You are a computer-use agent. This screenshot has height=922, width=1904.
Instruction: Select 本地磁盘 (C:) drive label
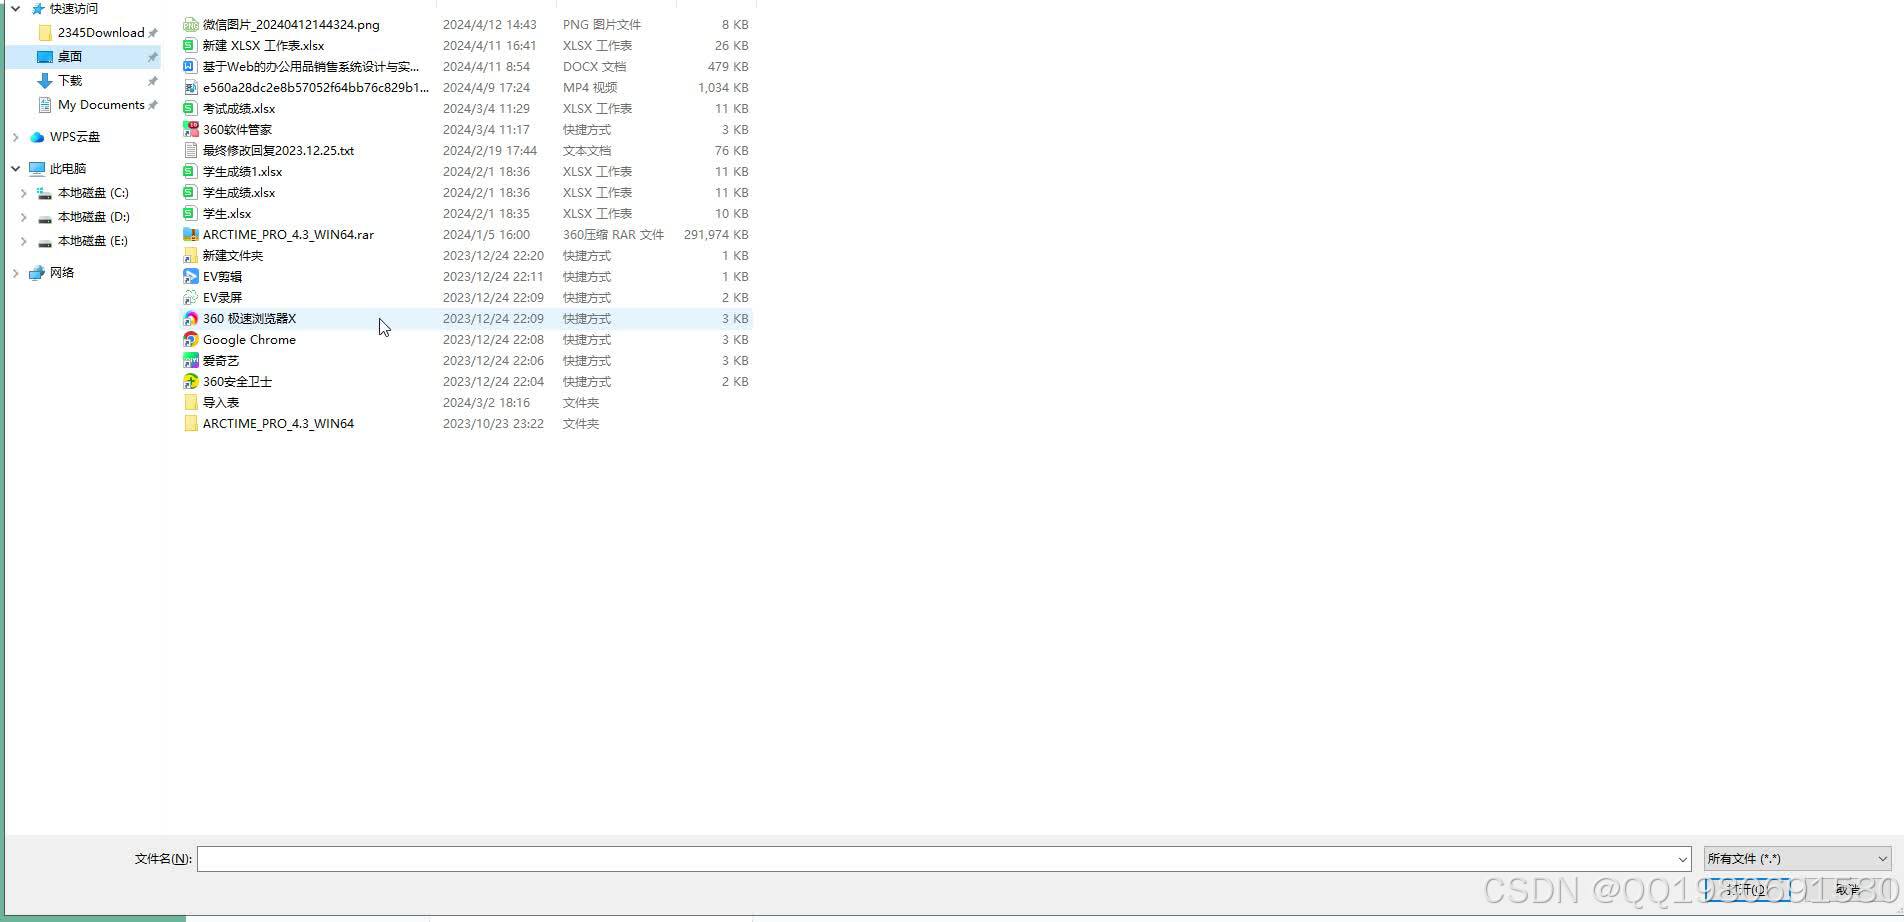(x=93, y=193)
